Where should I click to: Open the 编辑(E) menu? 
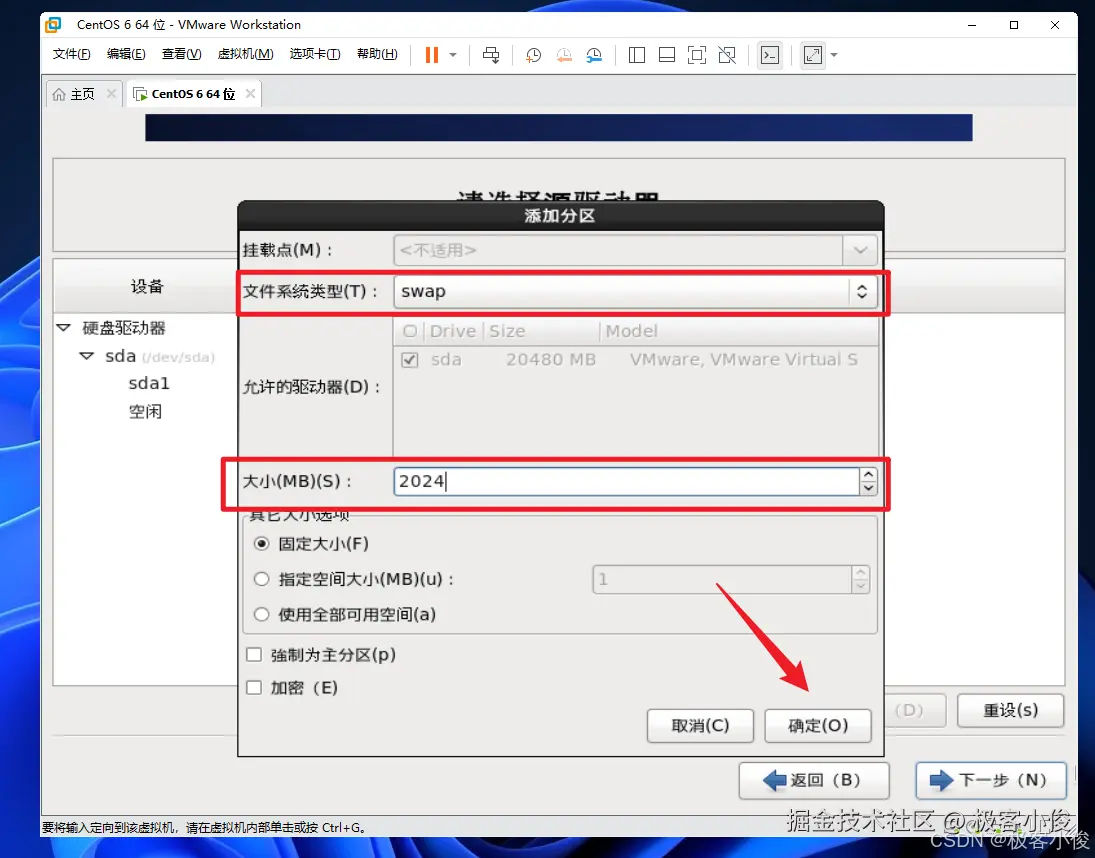tap(126, 54)
